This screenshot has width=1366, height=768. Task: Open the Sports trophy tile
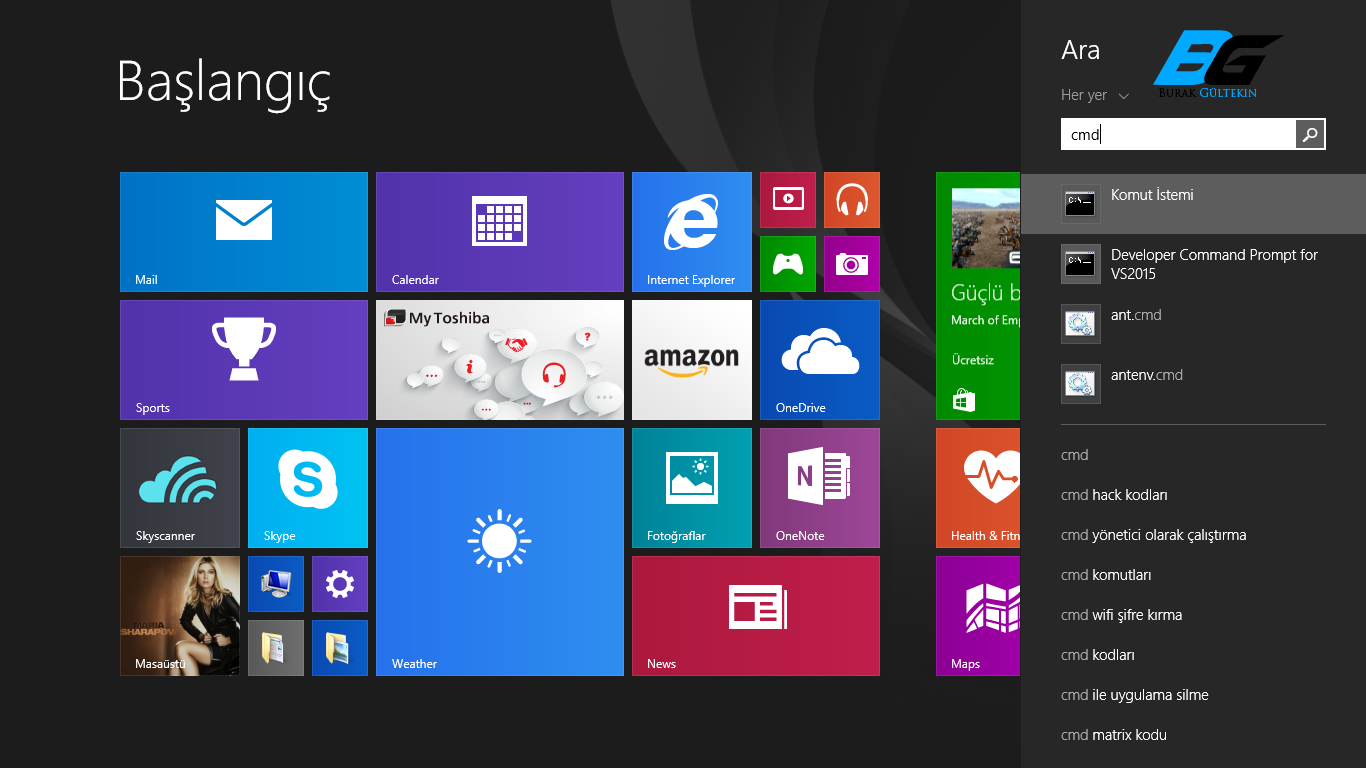point(244,360)
